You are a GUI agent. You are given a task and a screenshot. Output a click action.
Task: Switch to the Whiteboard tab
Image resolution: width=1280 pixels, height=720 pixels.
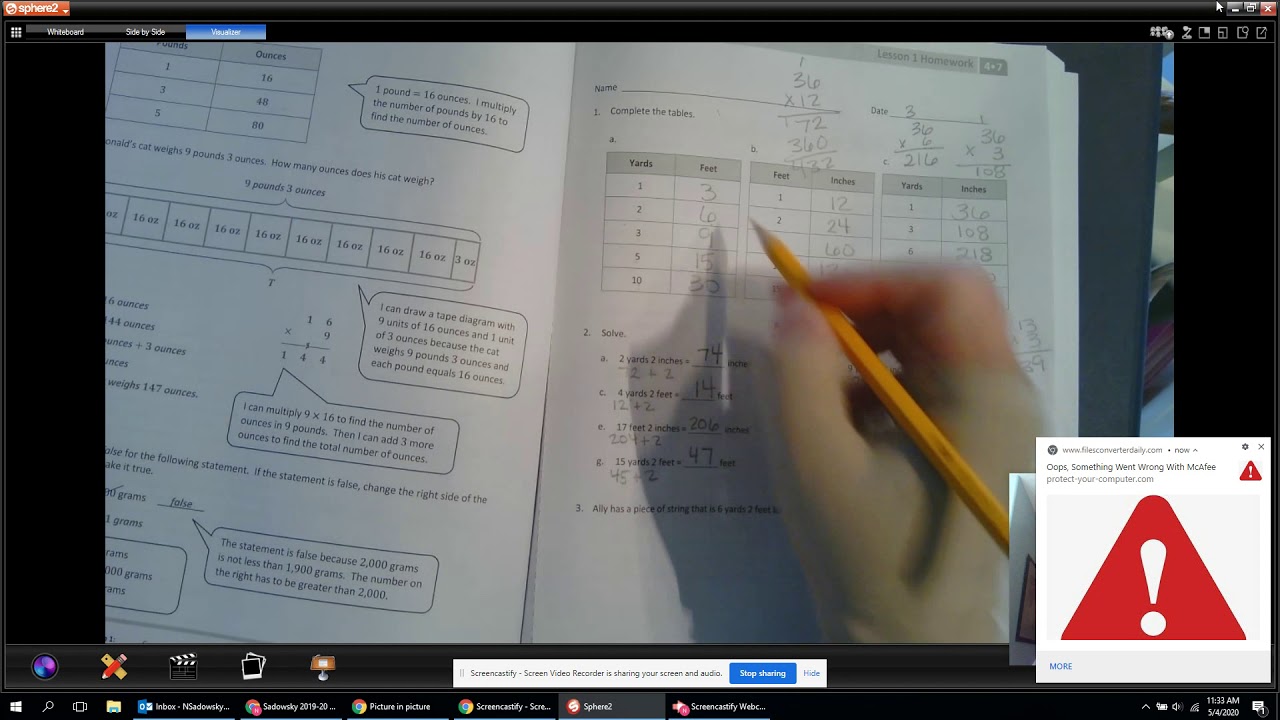pyautogui.click(x=65, y=32)
